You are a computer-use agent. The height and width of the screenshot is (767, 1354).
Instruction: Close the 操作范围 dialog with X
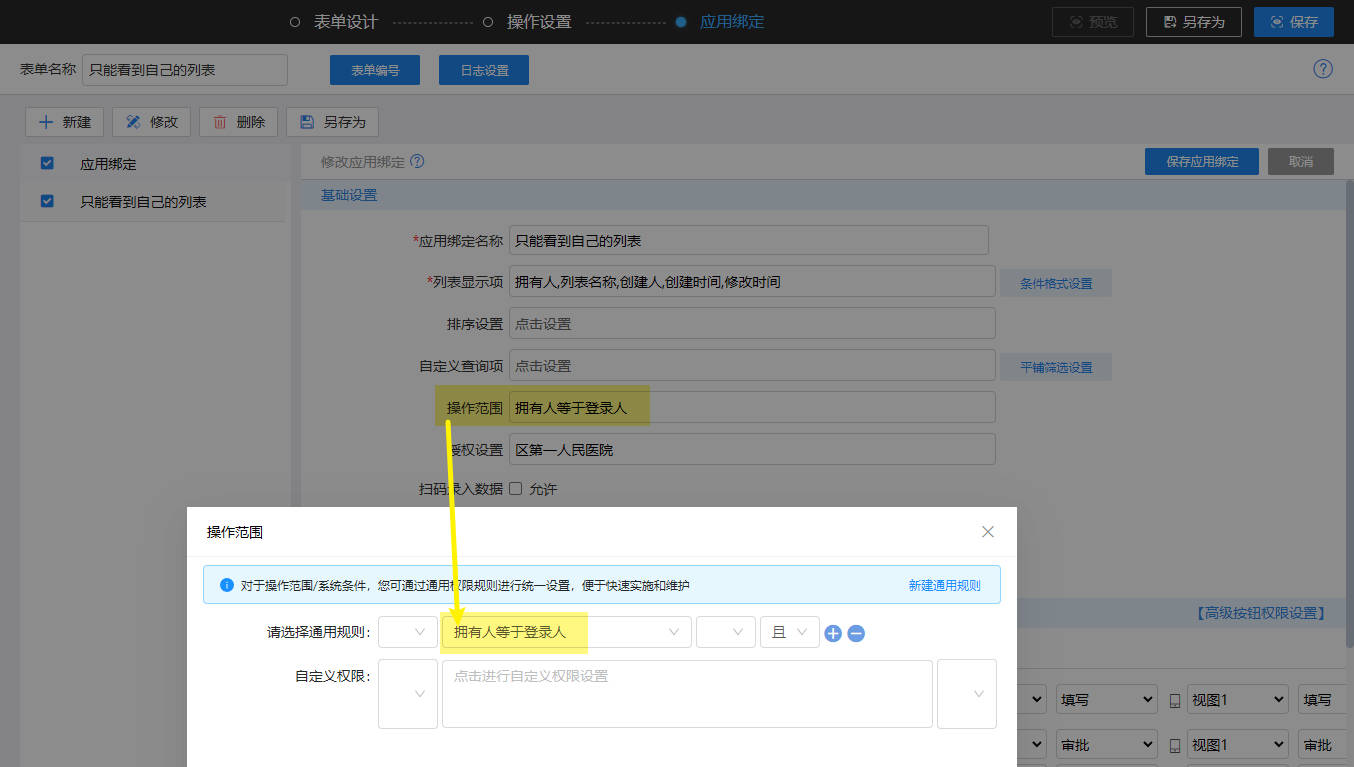click(x=988, y=532)
